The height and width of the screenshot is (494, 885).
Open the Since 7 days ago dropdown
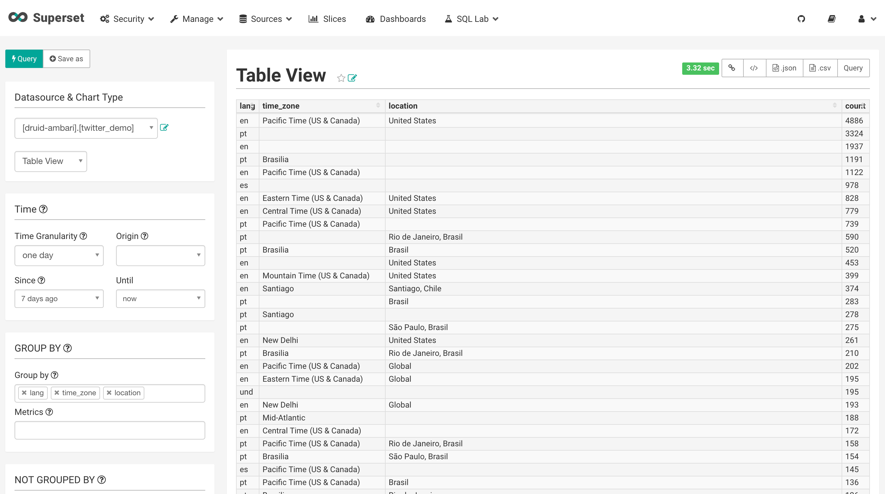point(59,299)
